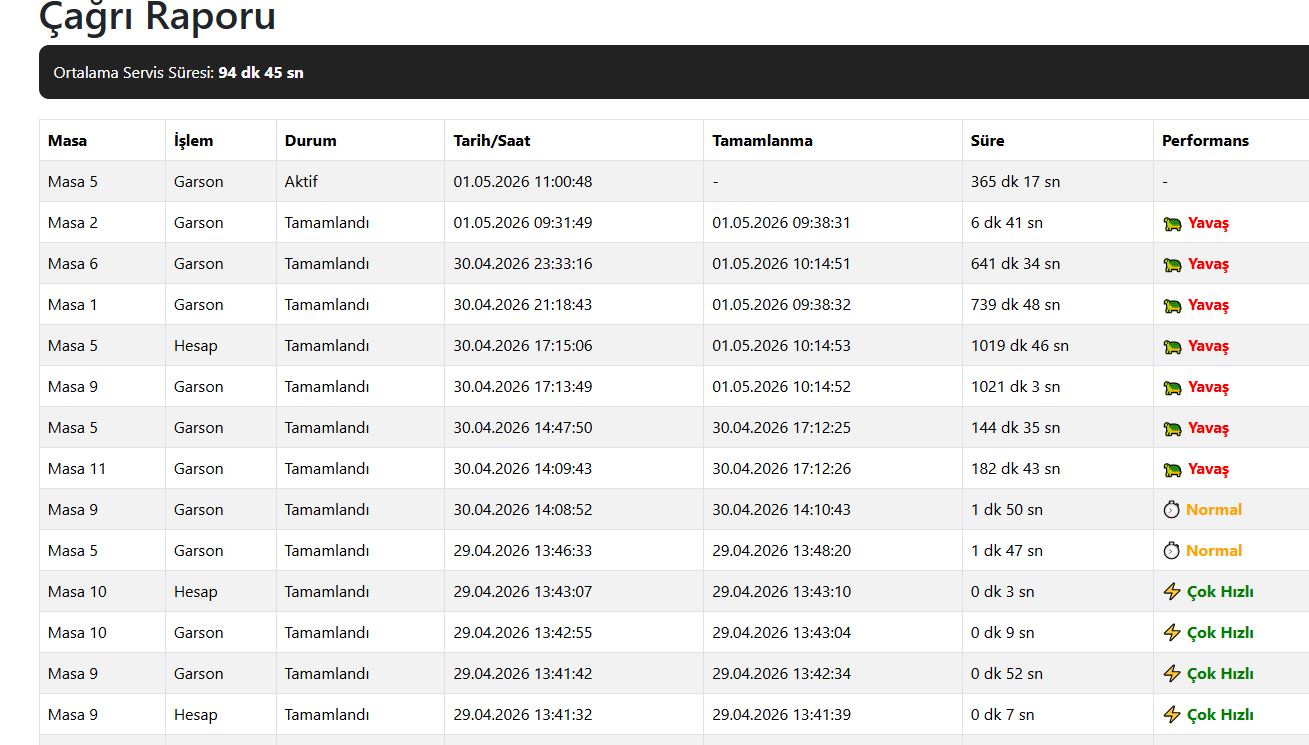Viewport: 1309px width, 745px height.
Task: Click the duration 1019 dk 46 sn
Action: (x=1019, y=346)
